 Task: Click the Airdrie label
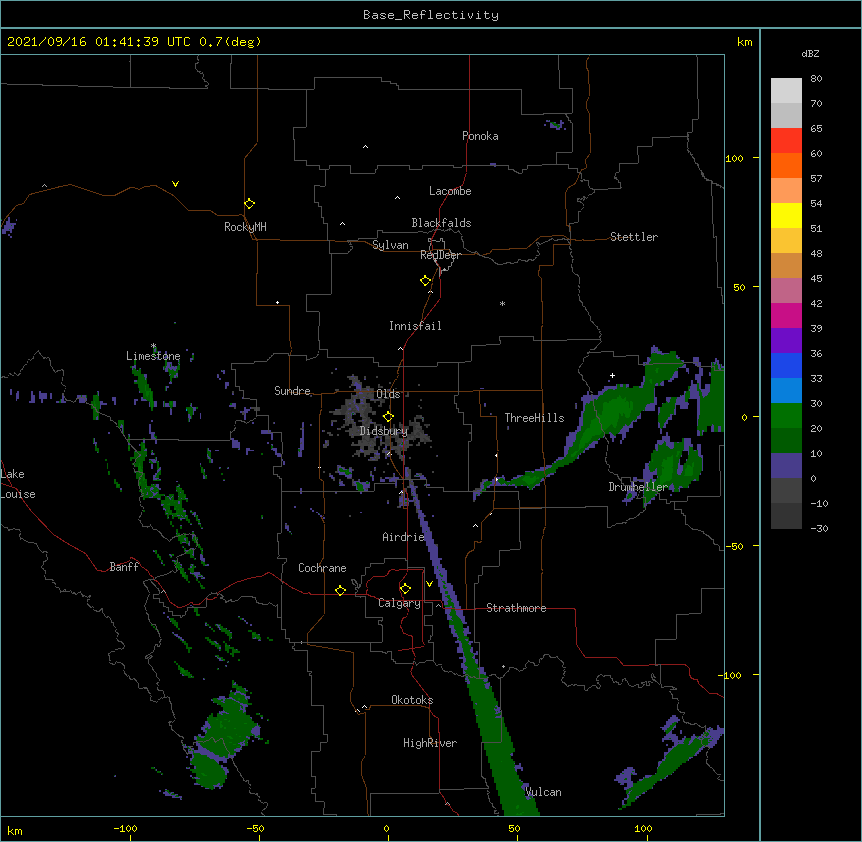coord(403,537)
